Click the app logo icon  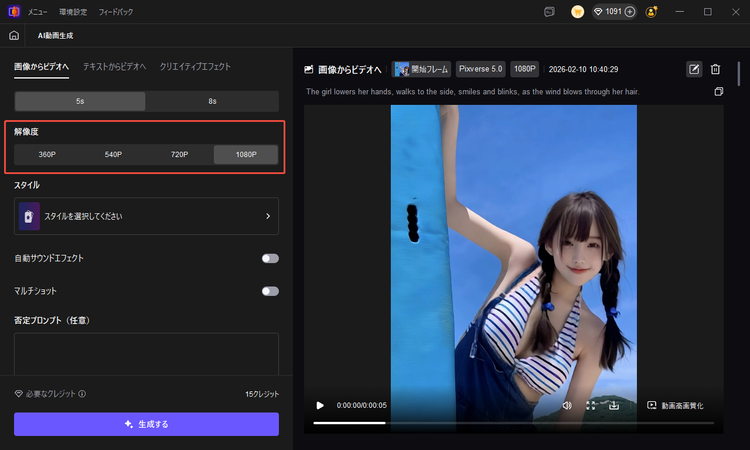(14, 11)
